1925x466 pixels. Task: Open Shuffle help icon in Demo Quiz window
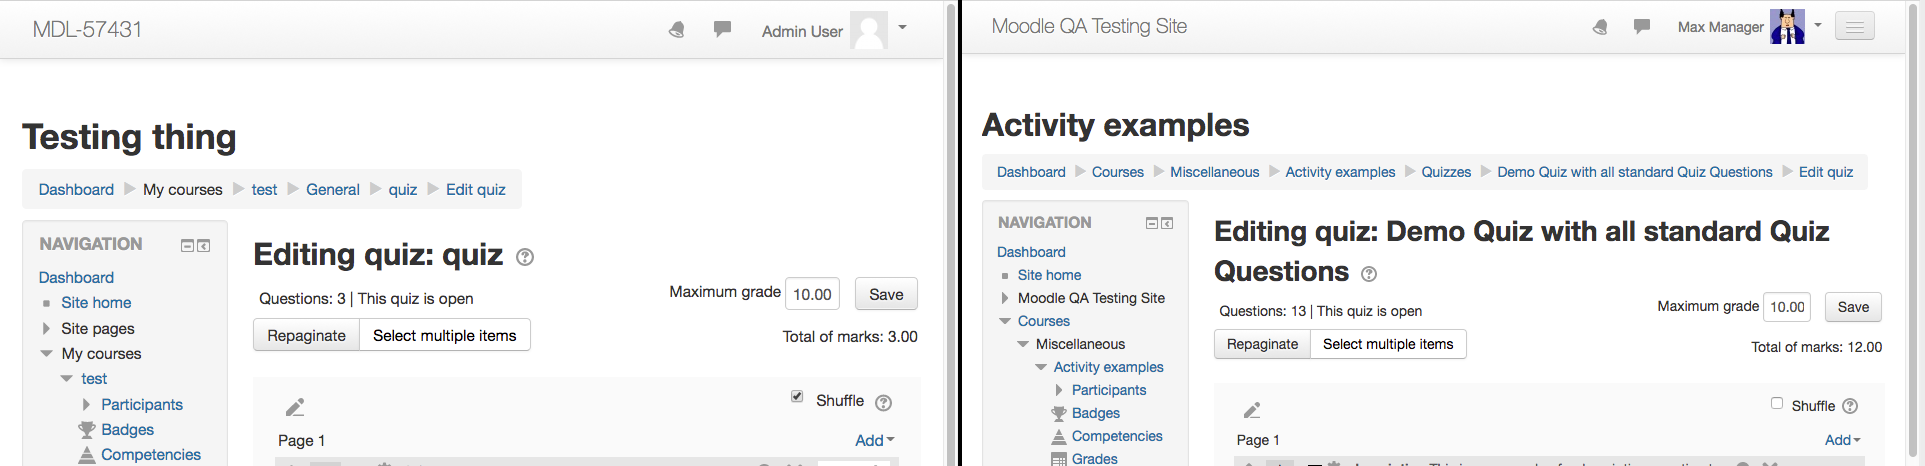click(1850, 406)
